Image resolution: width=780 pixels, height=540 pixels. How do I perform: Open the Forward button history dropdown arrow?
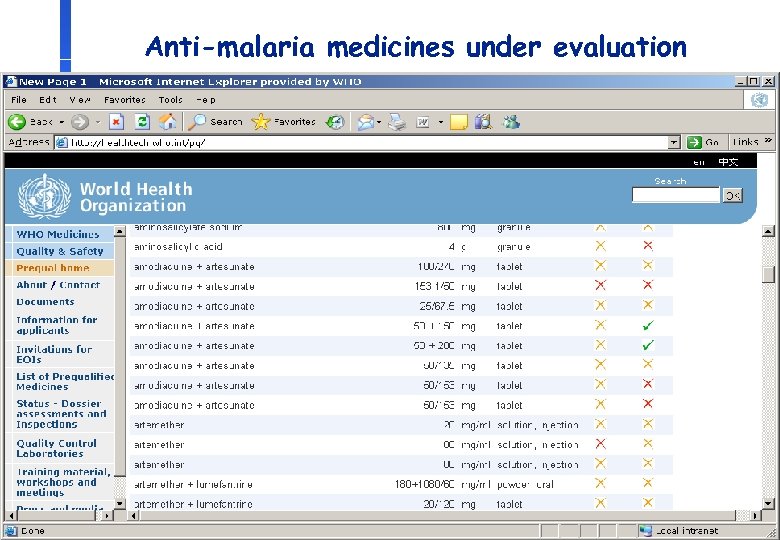pos(98,122)
